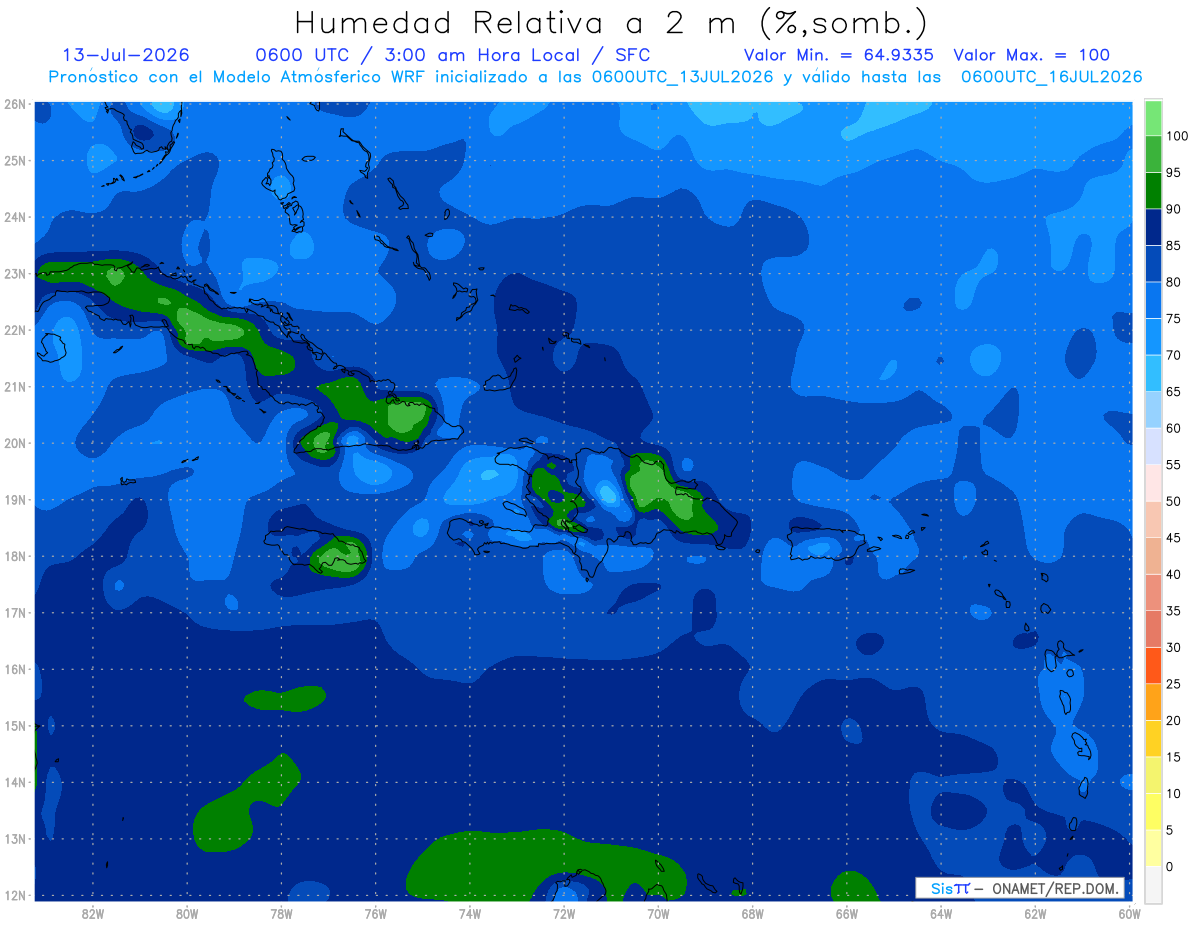Click the '20N' latitude label
The image size is (1200, 927).
[x=16, y=443]
